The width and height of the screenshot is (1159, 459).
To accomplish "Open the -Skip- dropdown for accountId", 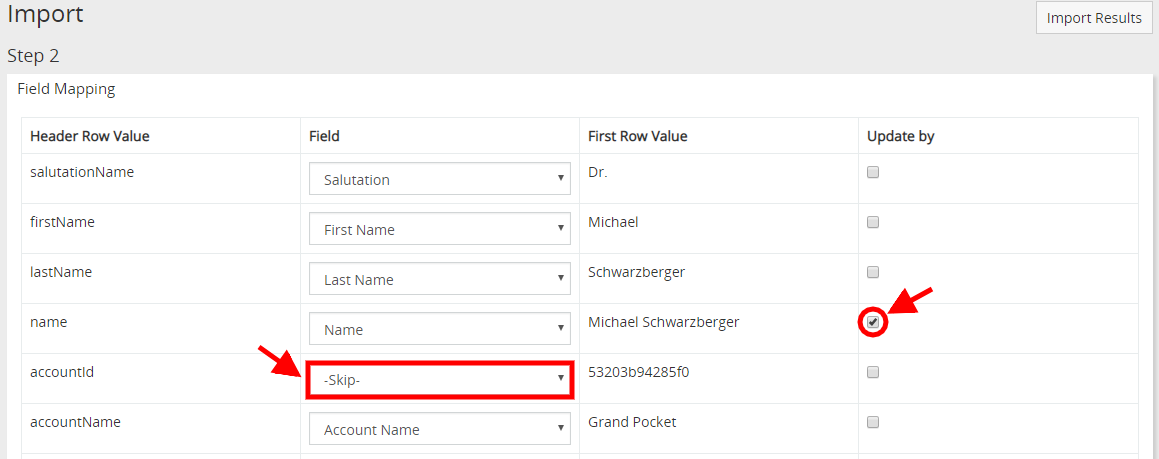I will [x=440, y=380].
